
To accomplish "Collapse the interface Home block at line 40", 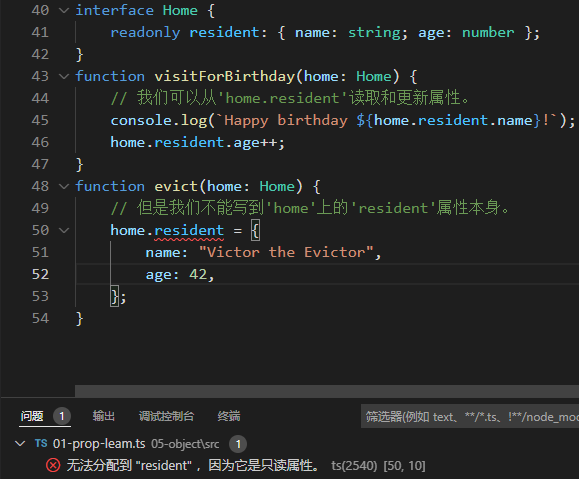I will tap(64, 11).
